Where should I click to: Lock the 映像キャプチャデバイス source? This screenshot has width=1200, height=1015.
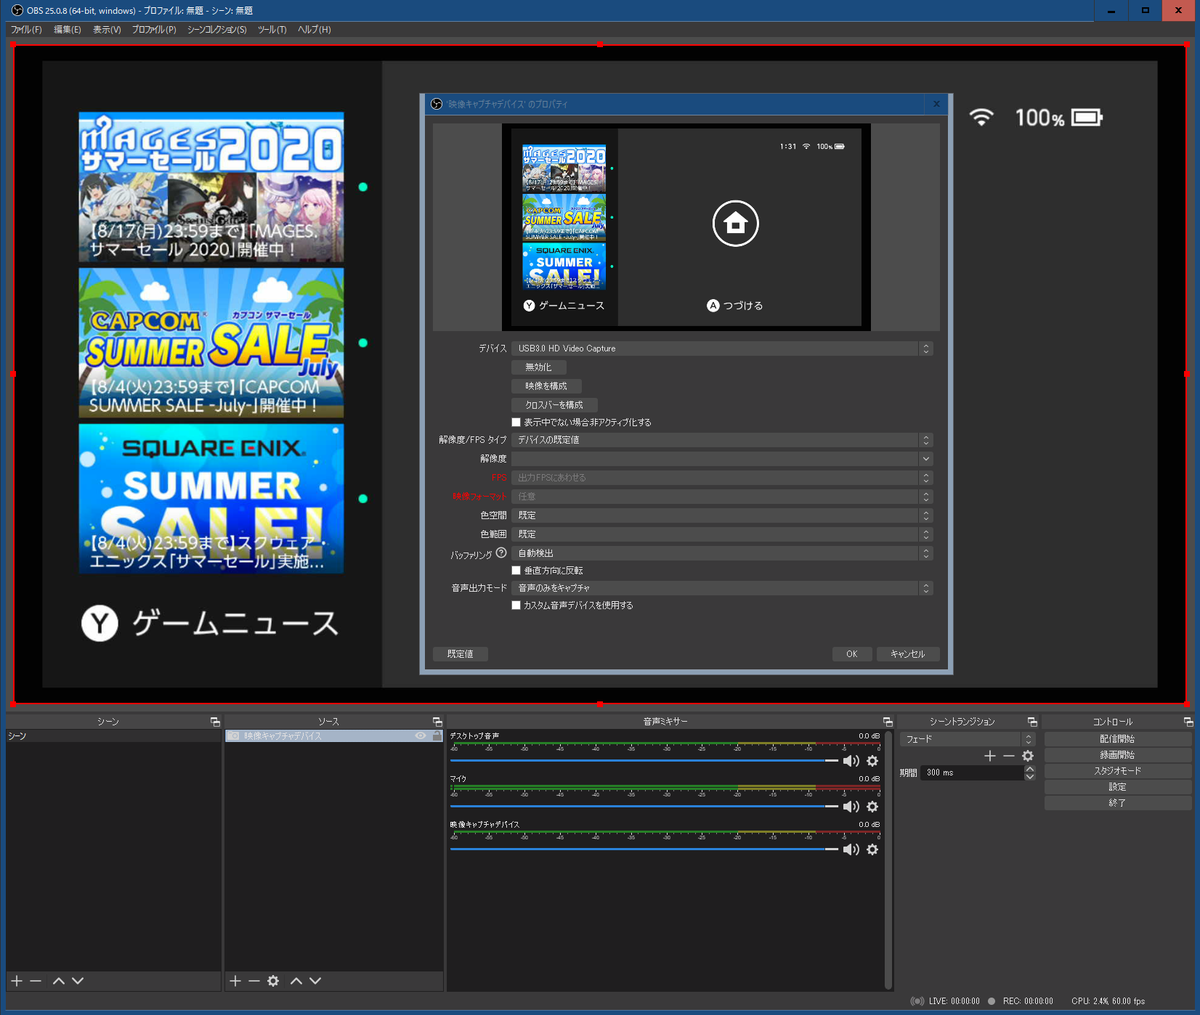point(436,736)
